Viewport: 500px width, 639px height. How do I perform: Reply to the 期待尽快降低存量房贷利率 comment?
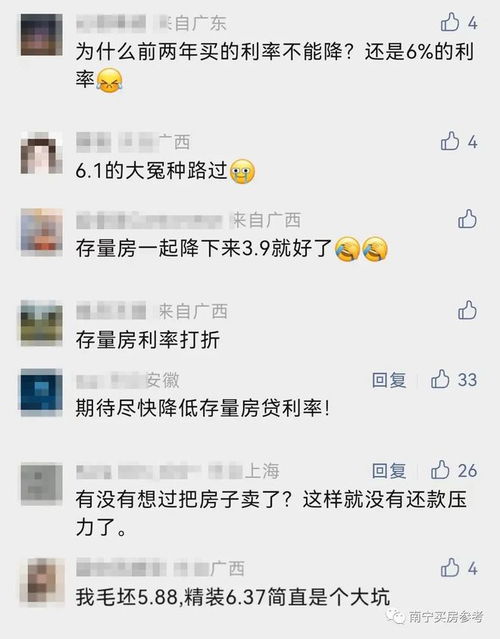click(x=389, y=380)
